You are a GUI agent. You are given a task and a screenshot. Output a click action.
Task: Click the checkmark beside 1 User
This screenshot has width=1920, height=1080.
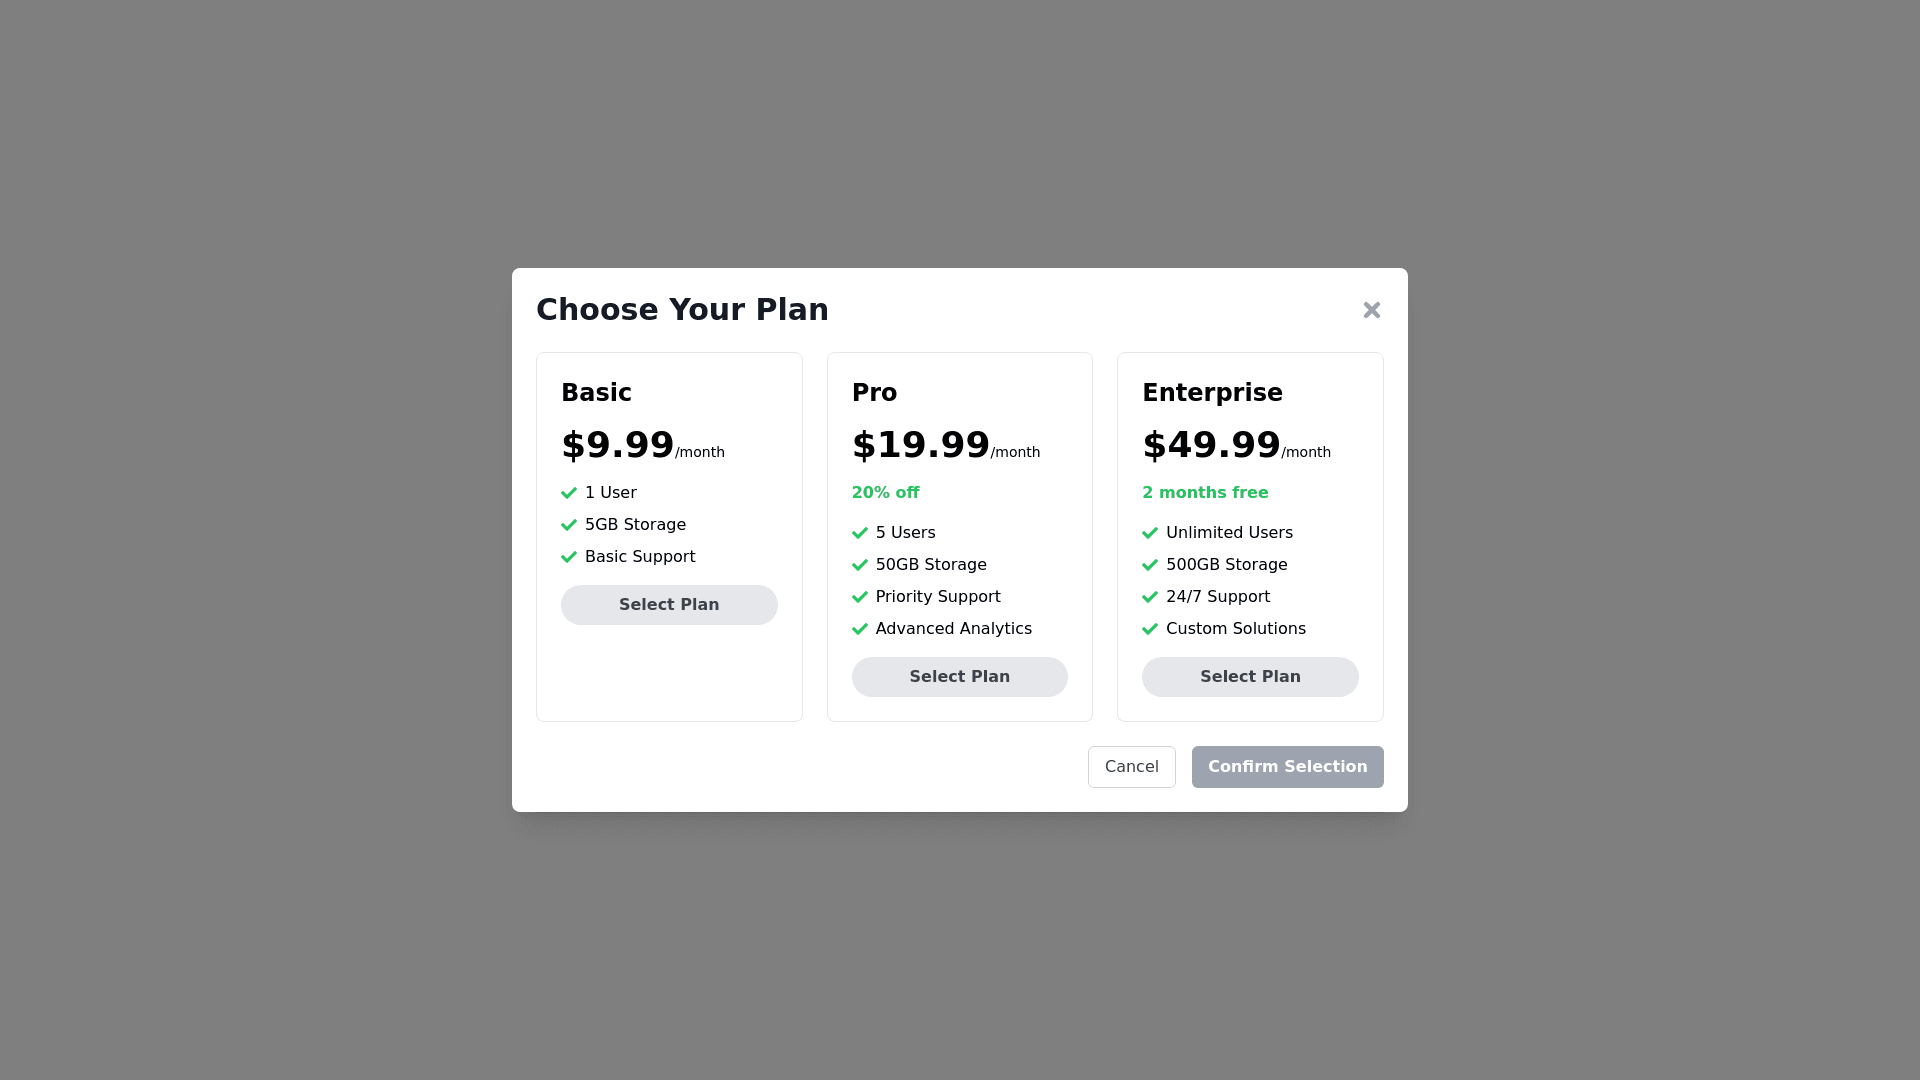pyautogui.click(x=569, y=493)
